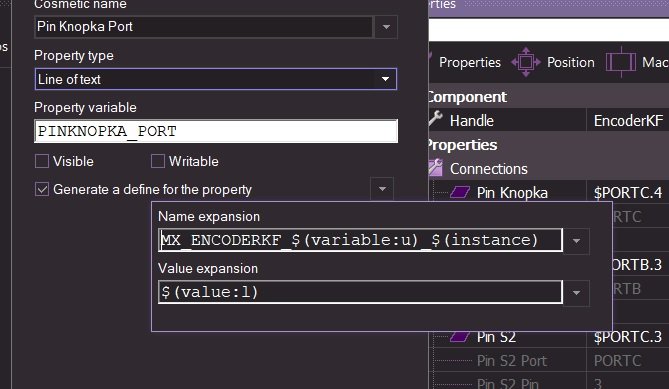Image resolution: width=669 pixels, height=389 pixels.
Task: Click the Component section header
Action: tap(549, 97)
